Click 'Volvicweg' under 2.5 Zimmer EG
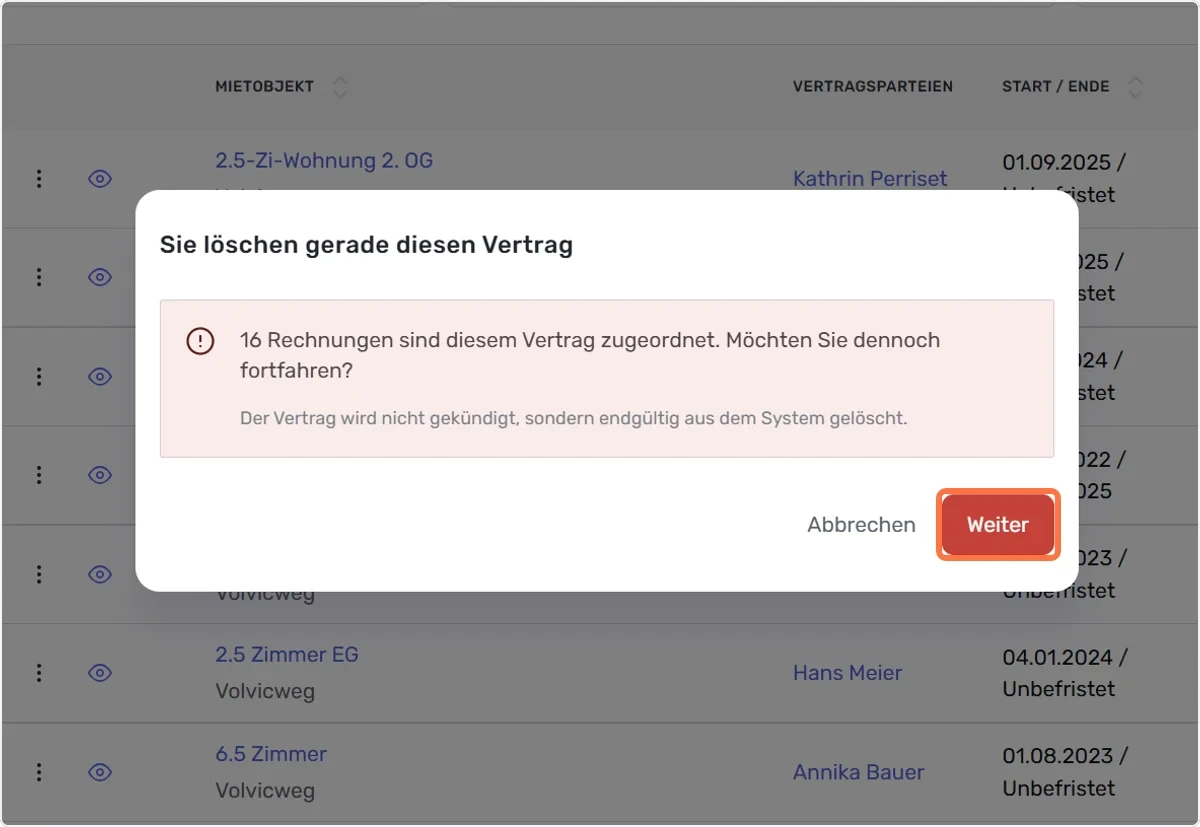The image size is (1200, 827). (x=265, y=691)
